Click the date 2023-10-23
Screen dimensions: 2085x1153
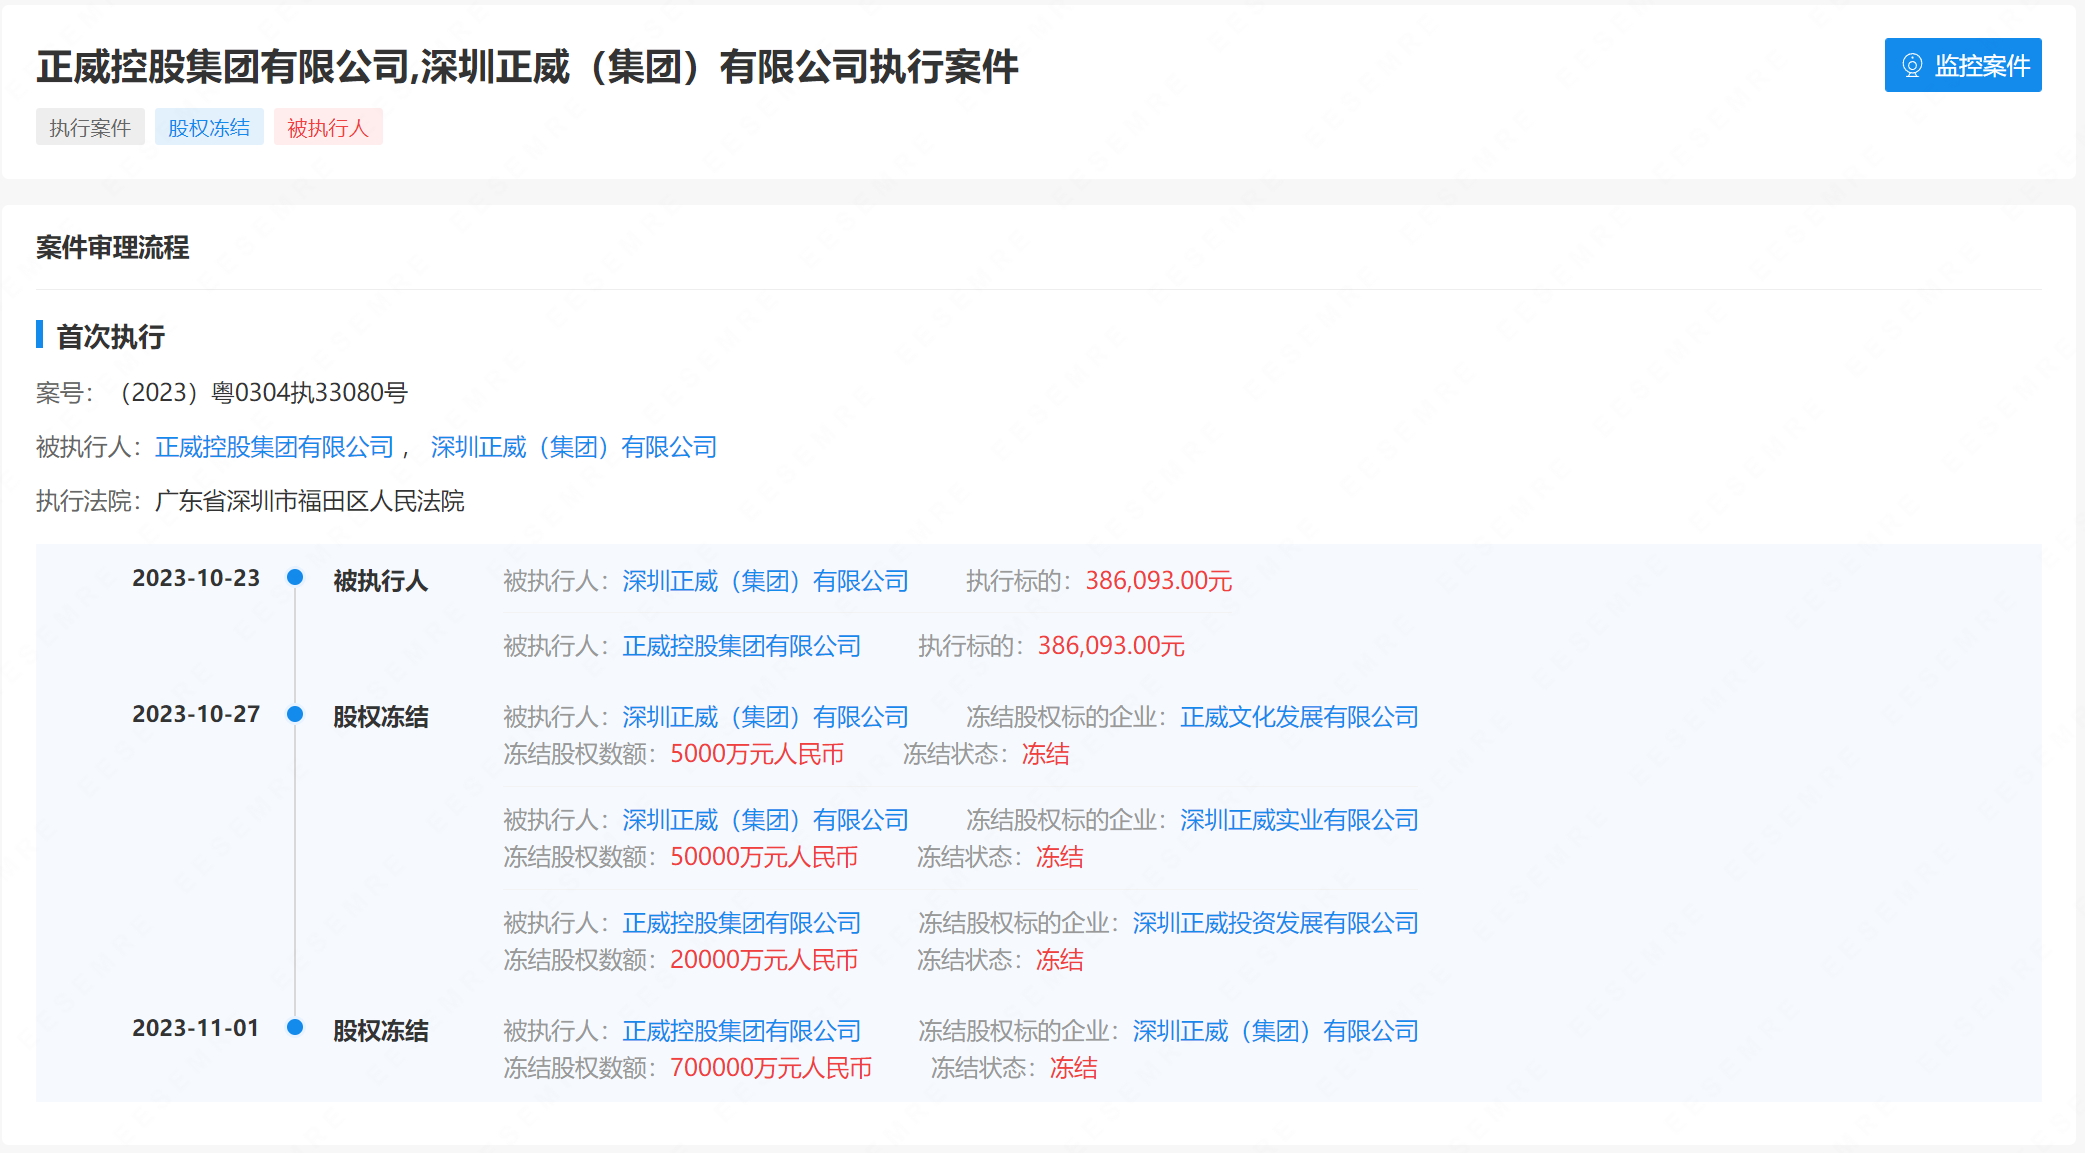tap(196, 578)
